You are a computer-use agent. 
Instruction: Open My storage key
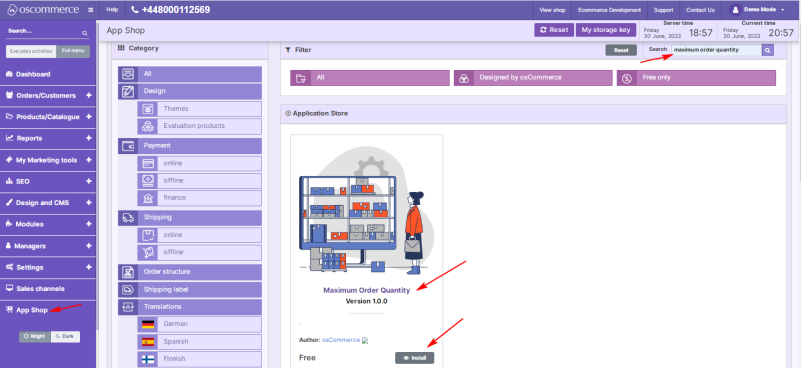click(606, 30)
